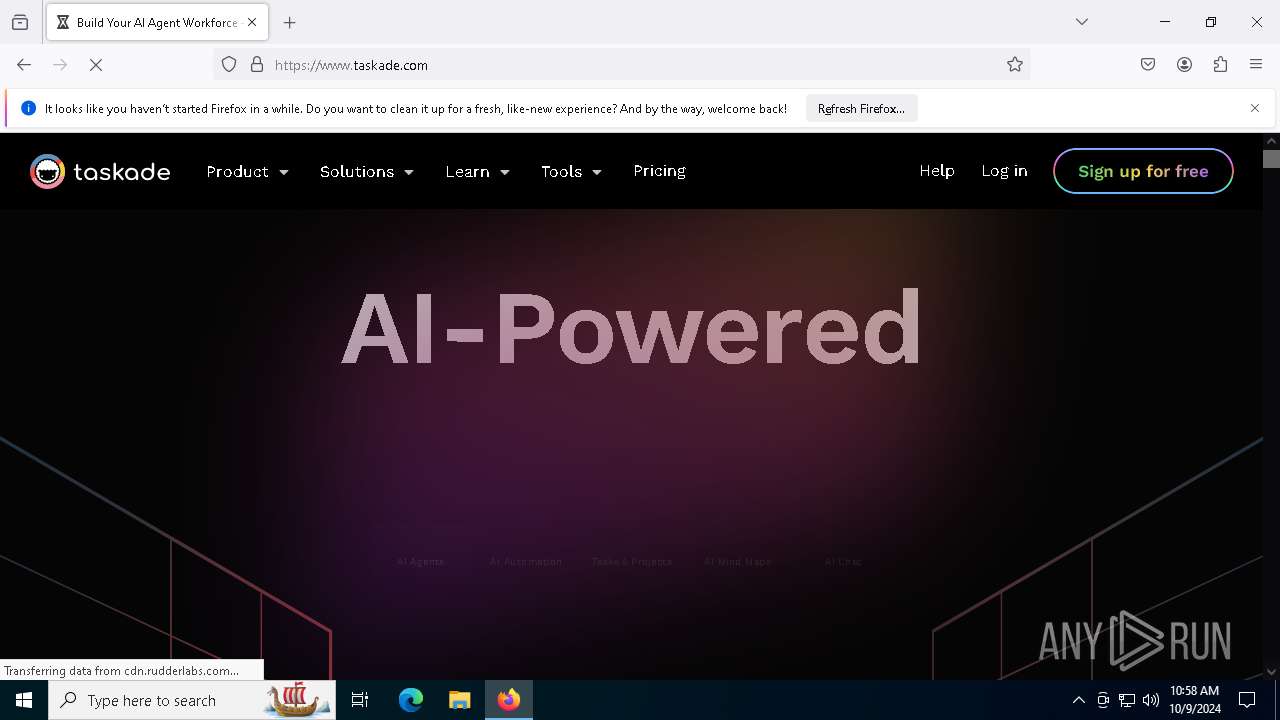This screenshot has height=720, width=1280.
Task: Expand the Product dropdown menu
Action: pos(247,172)
